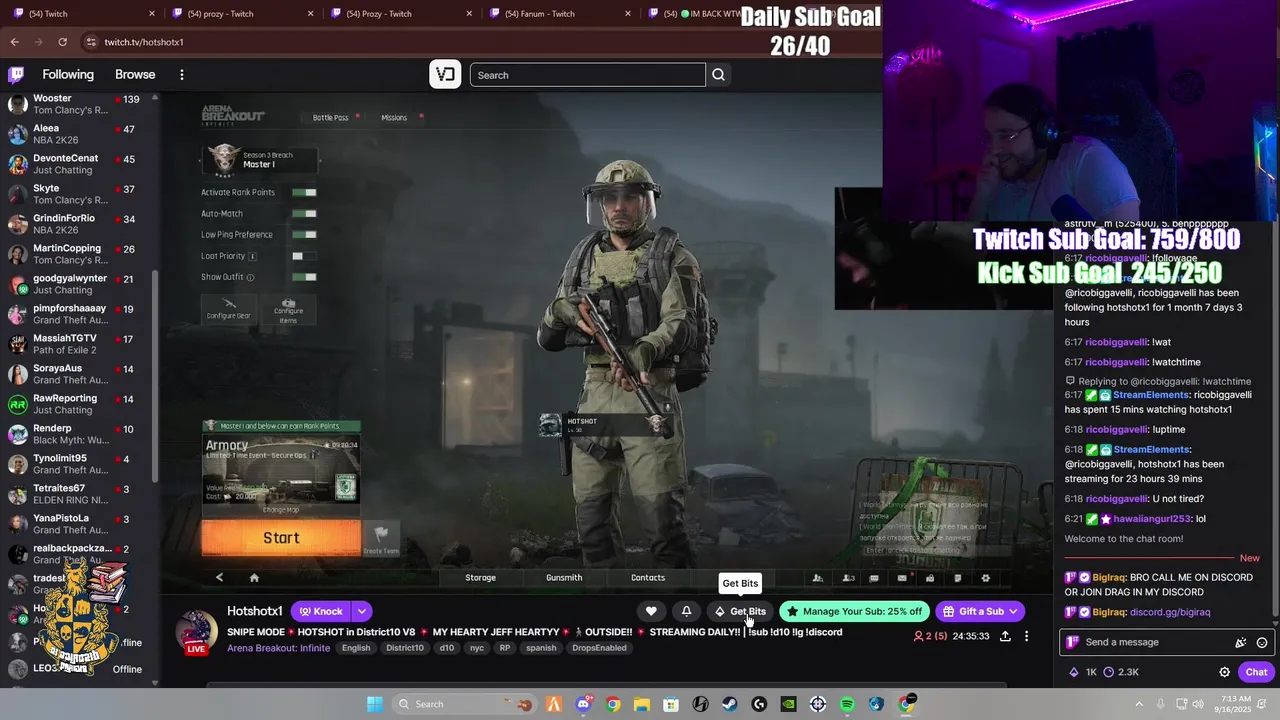Check the channel points balance 2.3K

tap(1121, 672)
